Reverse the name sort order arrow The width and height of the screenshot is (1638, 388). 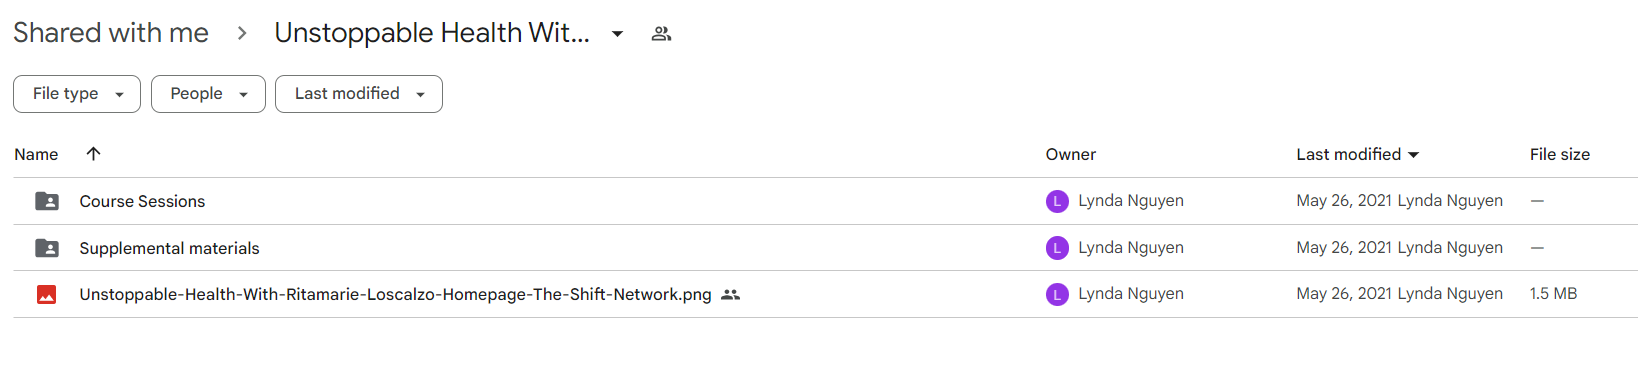[x=93, y=153]
